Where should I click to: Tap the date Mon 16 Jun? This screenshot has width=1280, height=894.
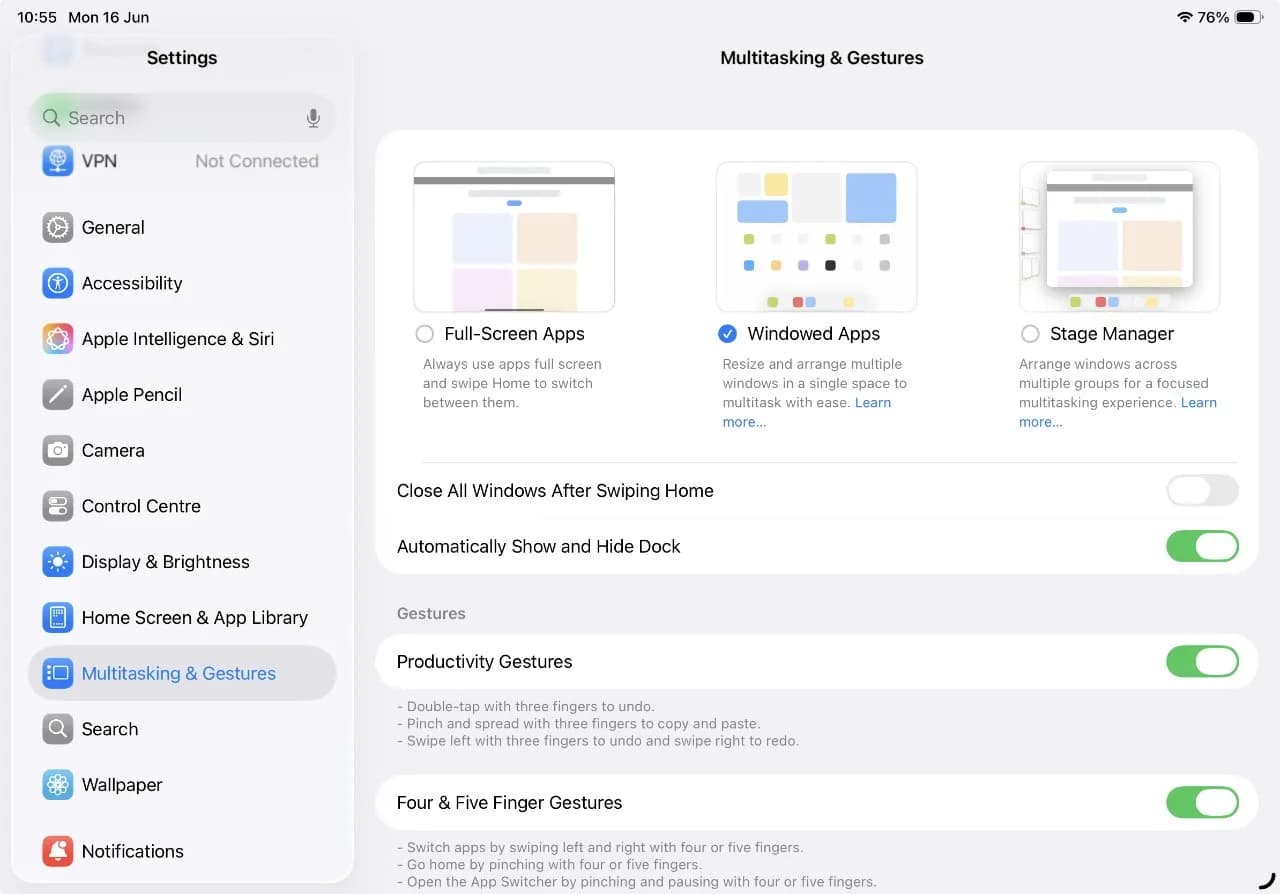click(108, 17)
